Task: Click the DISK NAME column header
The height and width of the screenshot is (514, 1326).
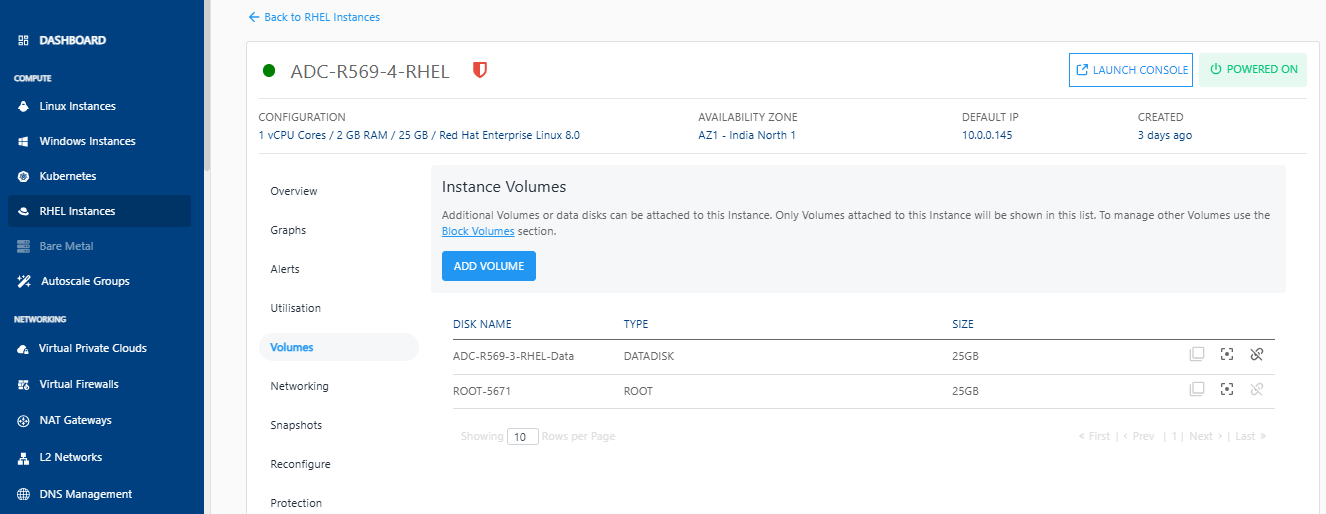Action: (482, 324)
